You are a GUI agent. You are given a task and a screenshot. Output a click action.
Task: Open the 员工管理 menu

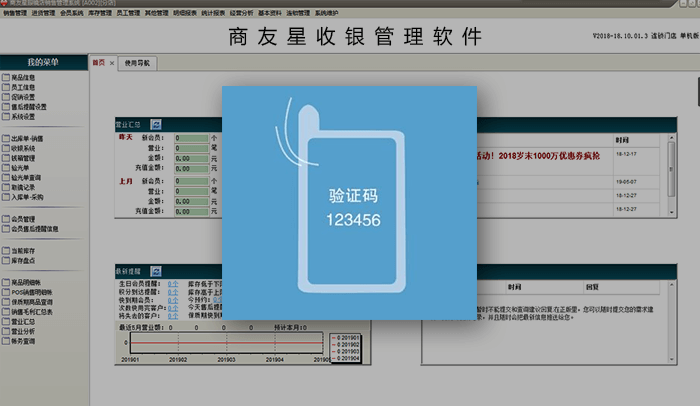click(129, 13)
